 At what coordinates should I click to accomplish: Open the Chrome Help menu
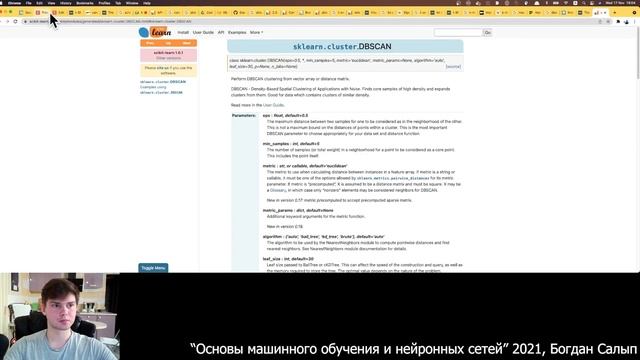click(x=147, y=3)
